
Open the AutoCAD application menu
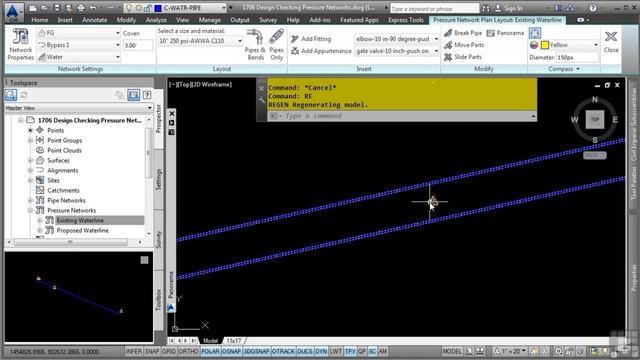point(13,12)
